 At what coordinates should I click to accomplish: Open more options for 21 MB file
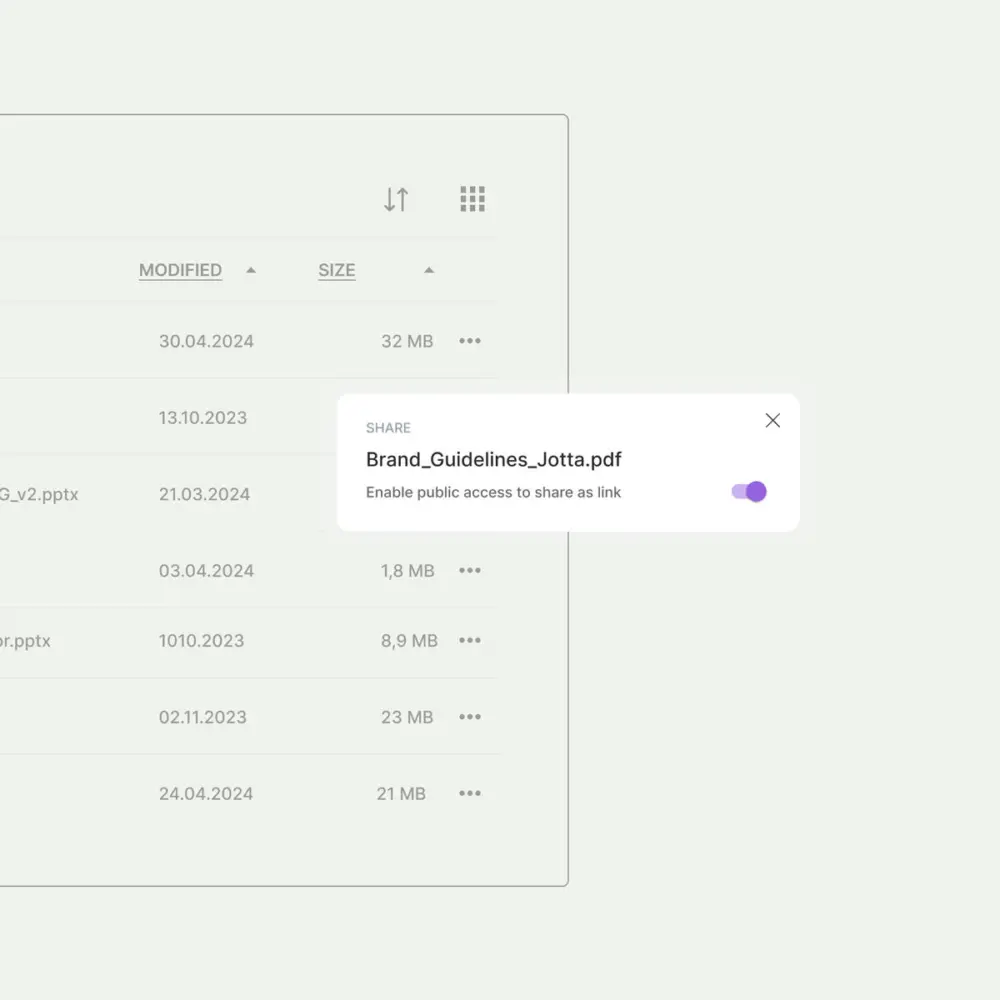coord(470,794)
